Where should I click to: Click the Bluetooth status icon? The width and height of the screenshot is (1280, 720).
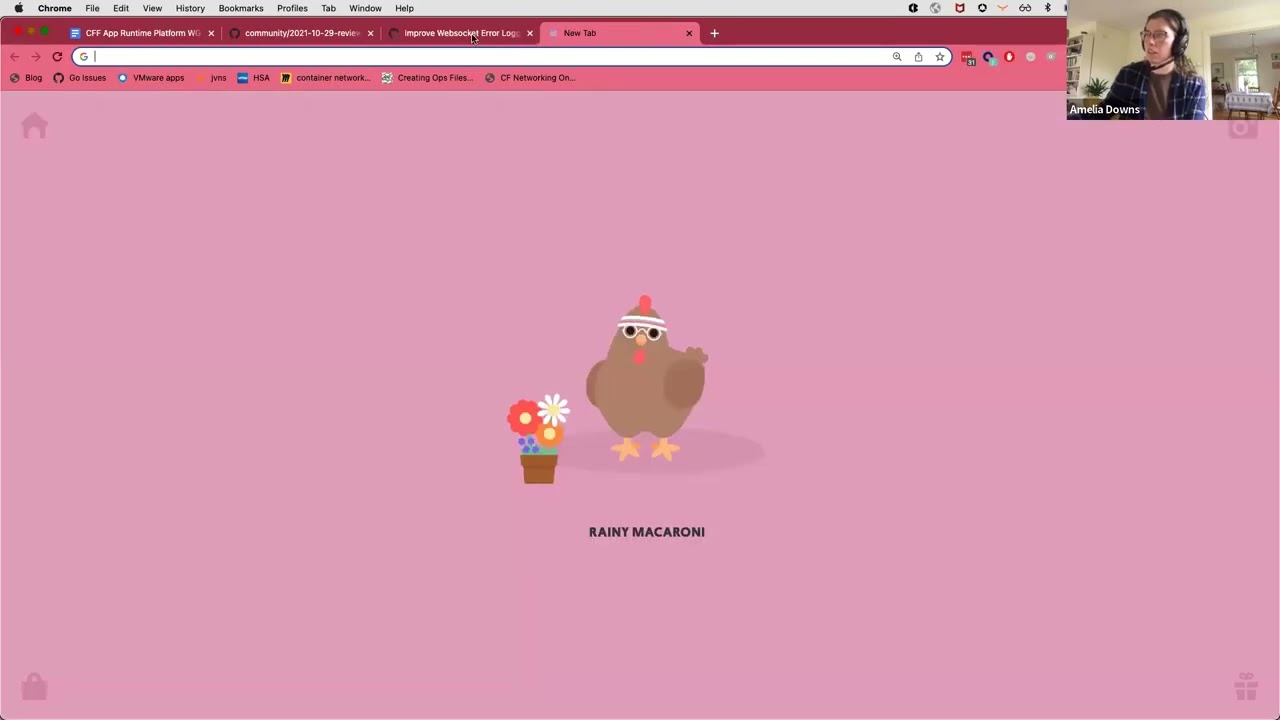[1047, 8]
